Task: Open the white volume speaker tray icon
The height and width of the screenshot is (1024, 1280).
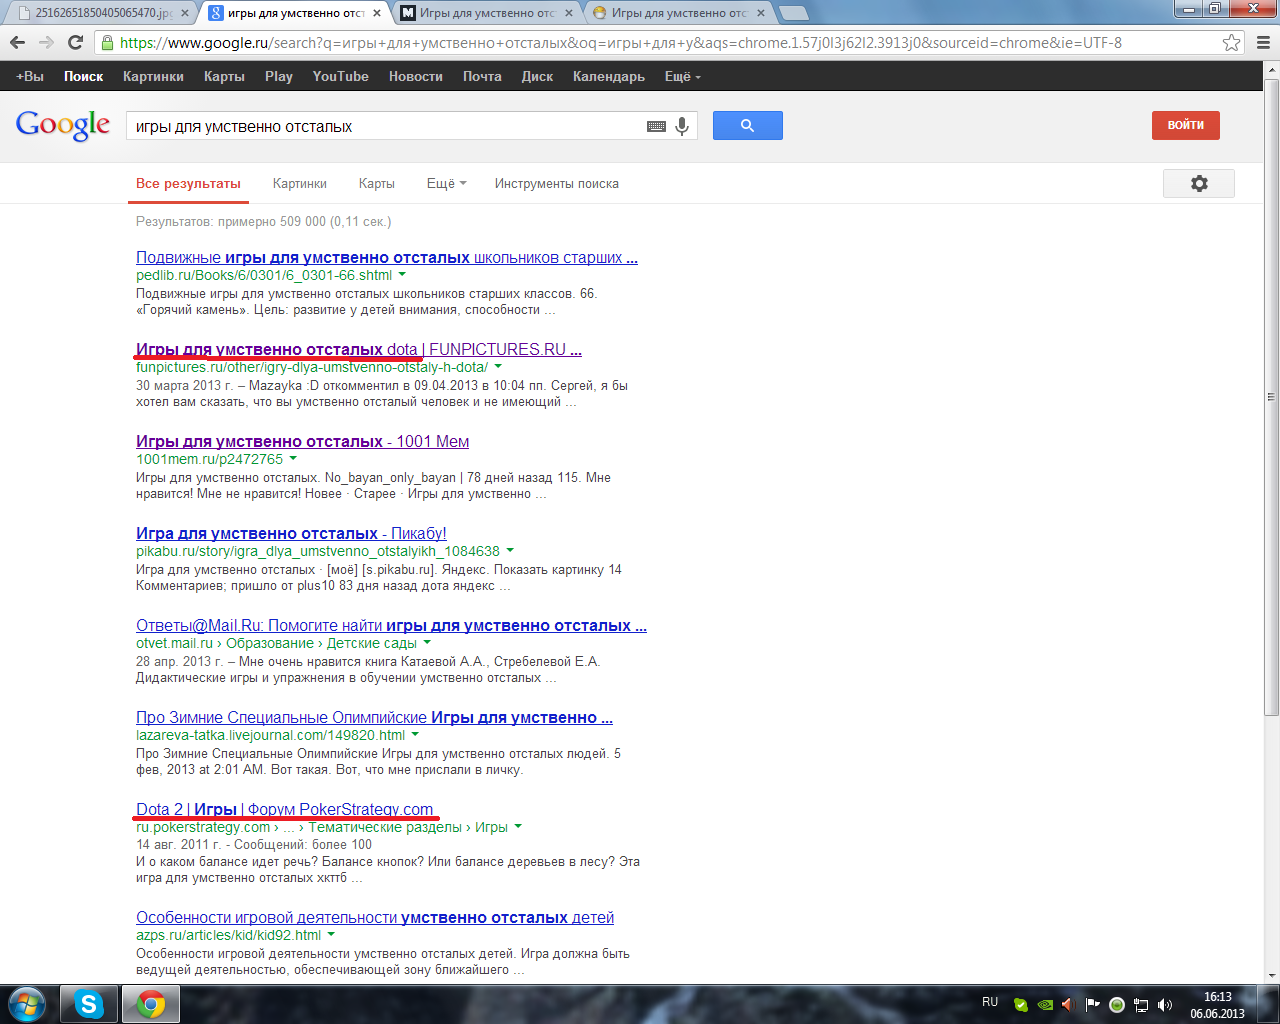Action: pyautogui.click(x=1165, y=1005)
